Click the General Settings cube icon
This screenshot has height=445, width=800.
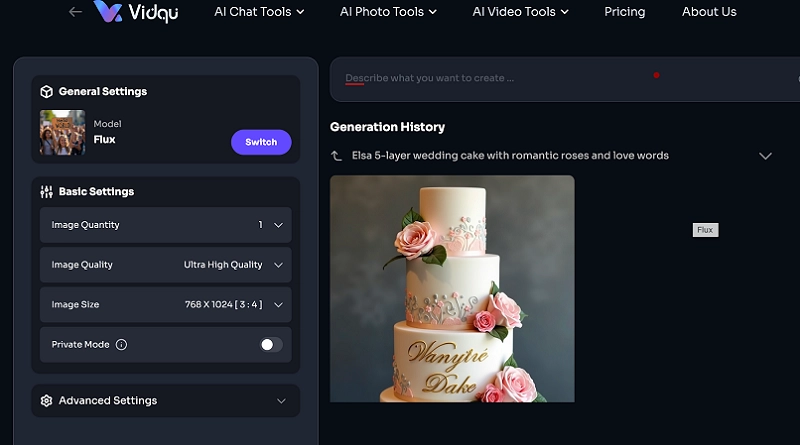point(46,92)
